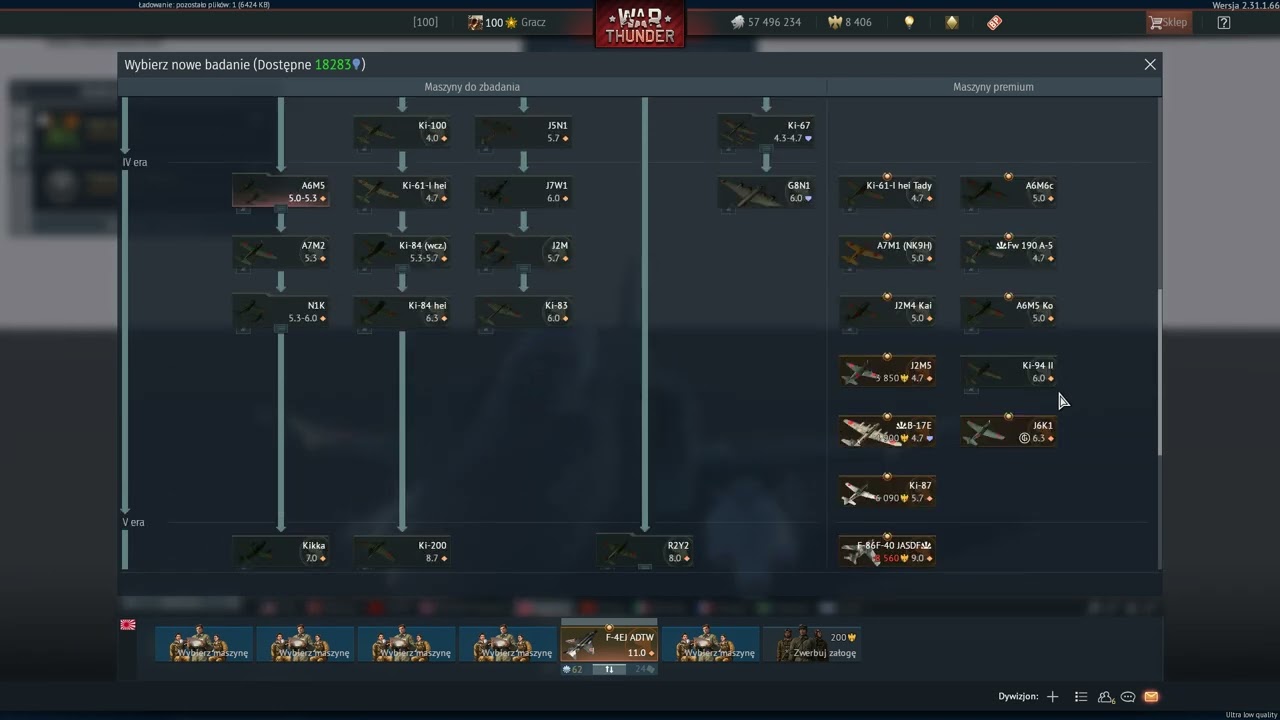Click the red ticket items icon
1280x720 pixels.
pos(994,22)
